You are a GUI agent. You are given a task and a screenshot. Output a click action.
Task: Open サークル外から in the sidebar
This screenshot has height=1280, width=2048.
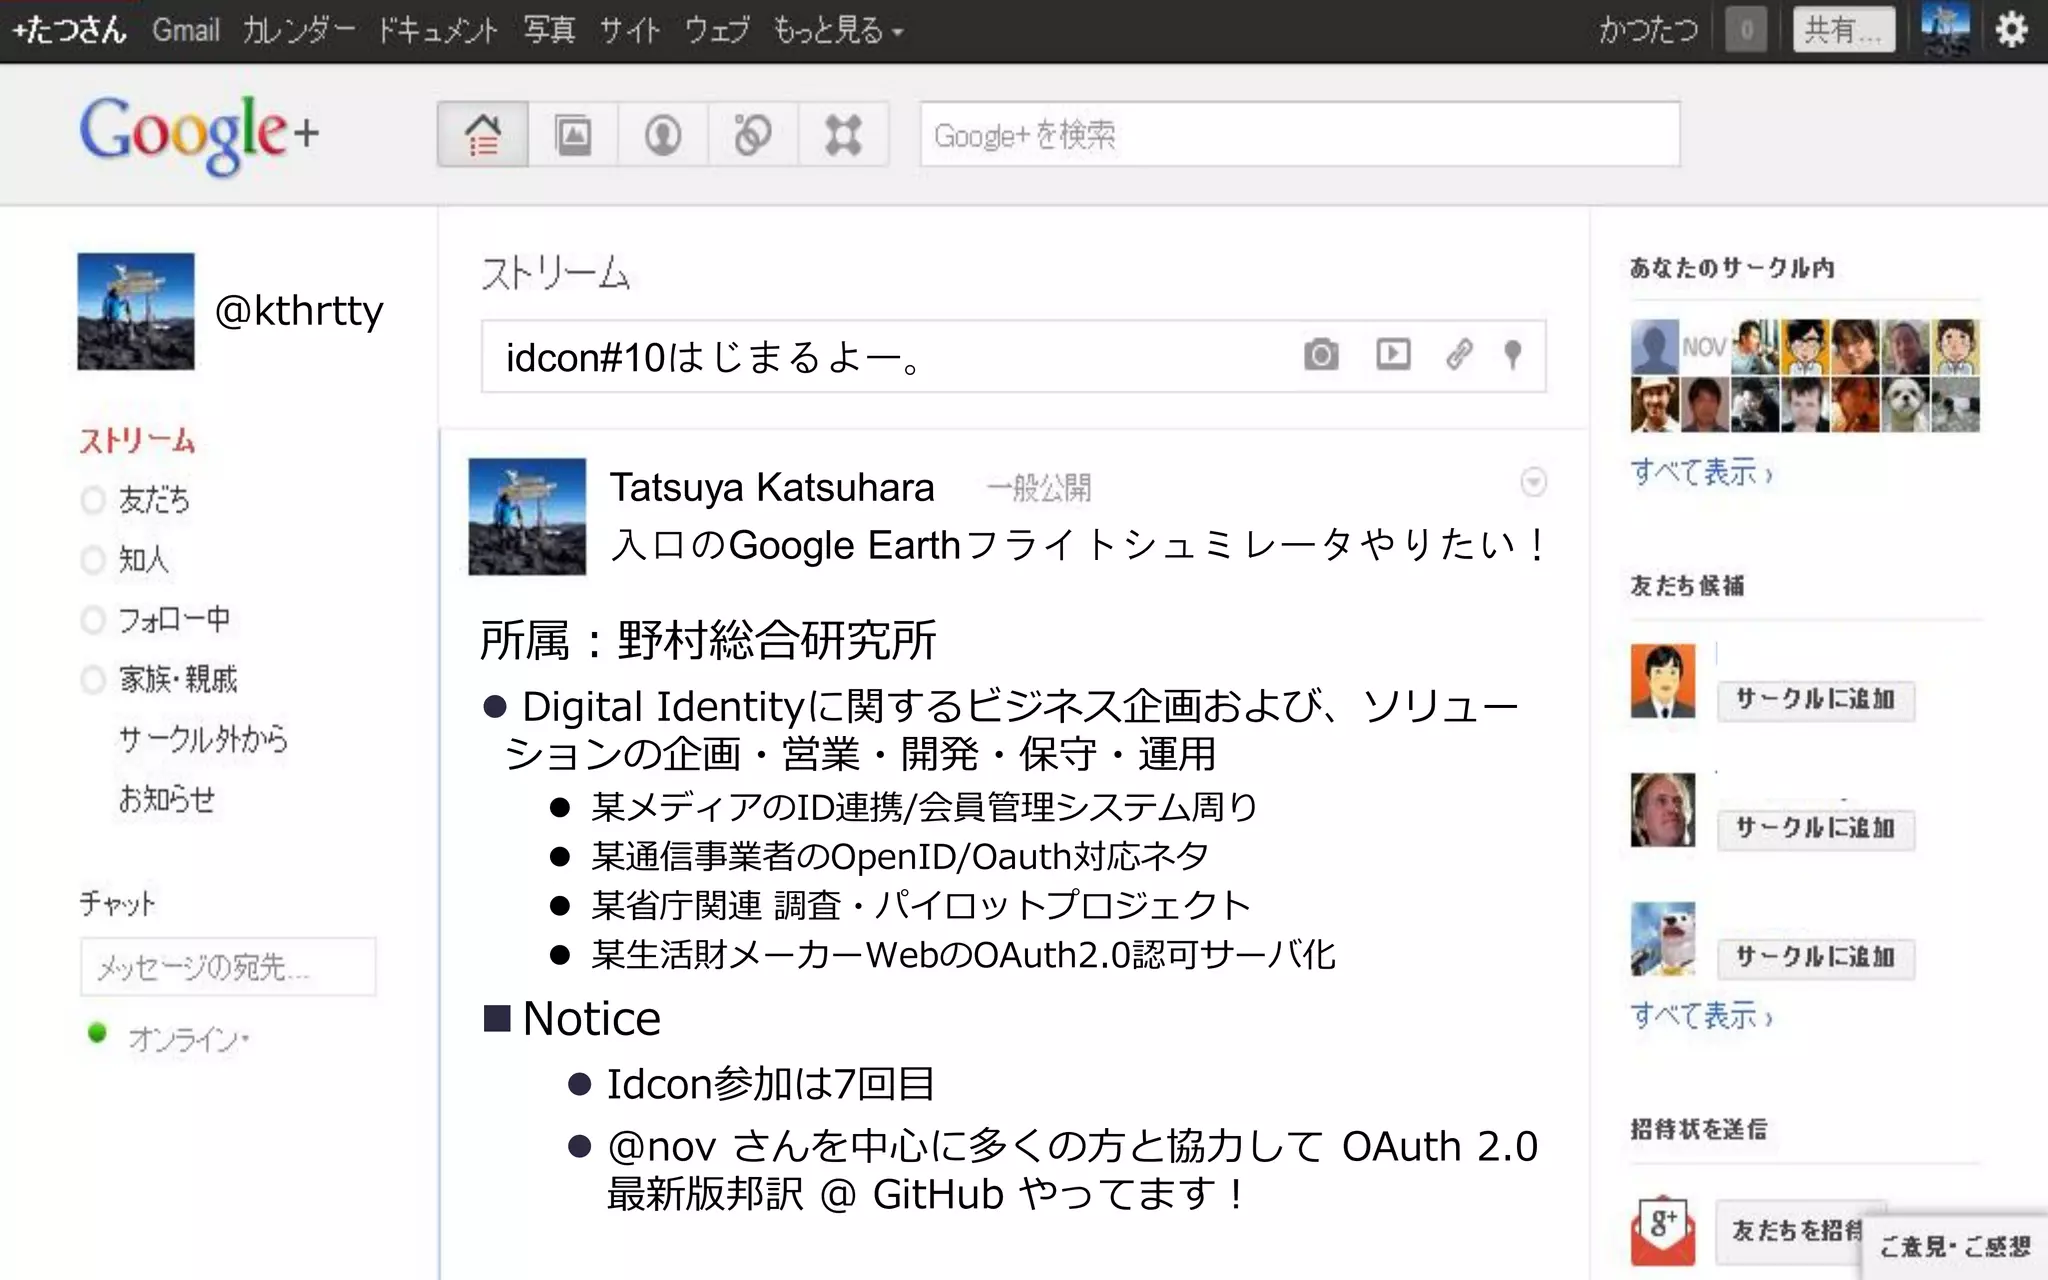point(203,739)
